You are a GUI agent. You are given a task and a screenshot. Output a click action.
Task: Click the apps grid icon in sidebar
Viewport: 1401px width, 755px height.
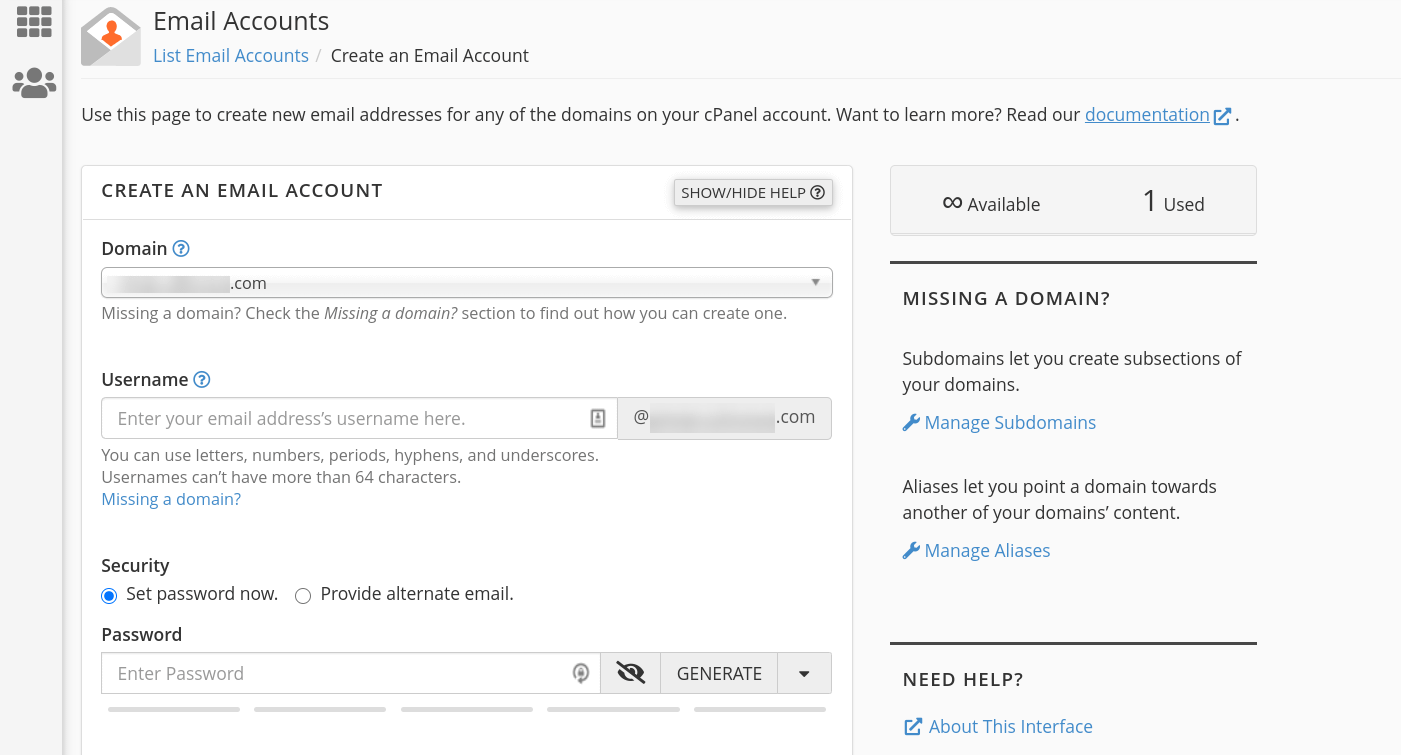[33, 21]
